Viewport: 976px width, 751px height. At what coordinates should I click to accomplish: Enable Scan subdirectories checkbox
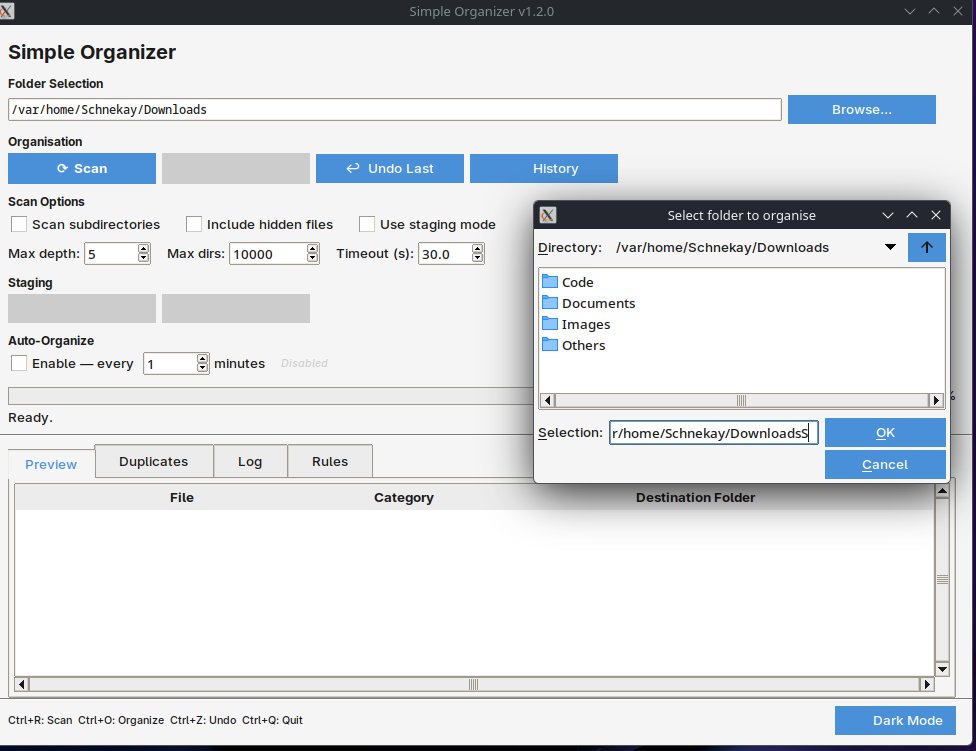(19, 224)
